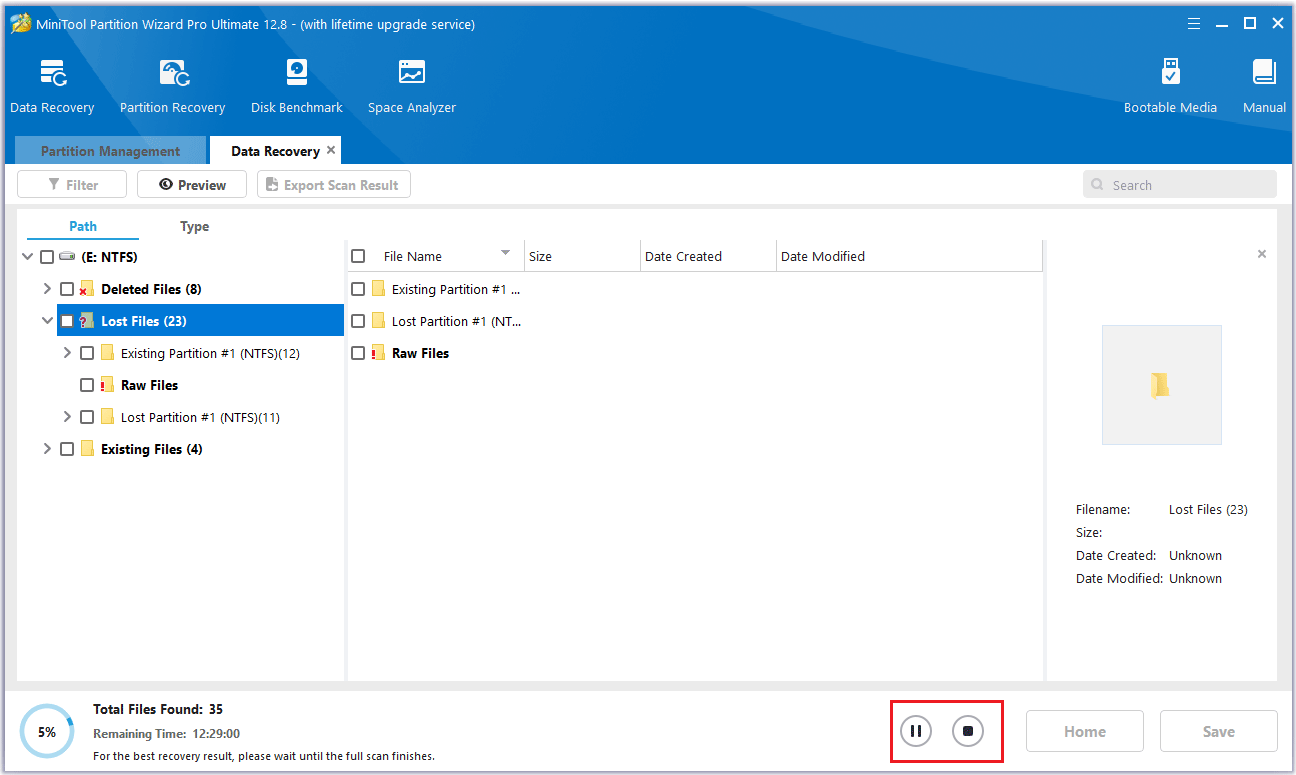Check Lost Partition #1 (NTFS)(11) tree checkbox
Viewport: 1296px width, 775px height.
[x=87, y=417]
